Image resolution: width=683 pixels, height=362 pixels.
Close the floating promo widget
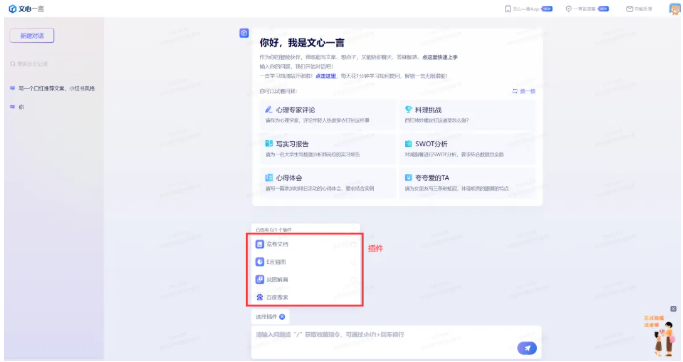(x=673, y=309)
